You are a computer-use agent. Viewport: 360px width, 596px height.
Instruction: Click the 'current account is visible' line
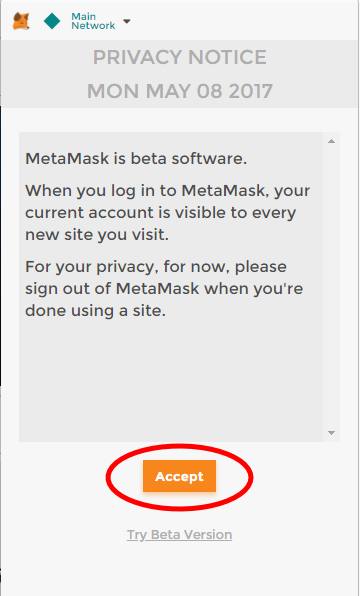pos(160,212)
